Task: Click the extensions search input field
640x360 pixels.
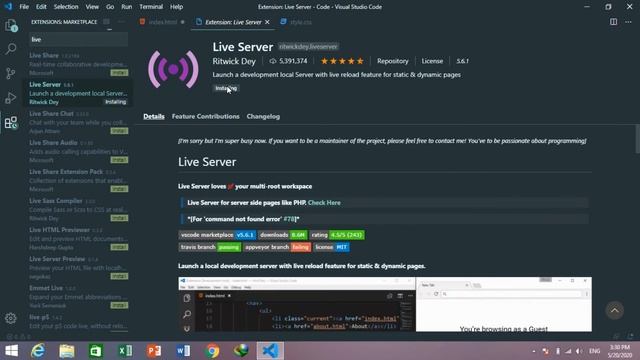Action: point(78,40)
